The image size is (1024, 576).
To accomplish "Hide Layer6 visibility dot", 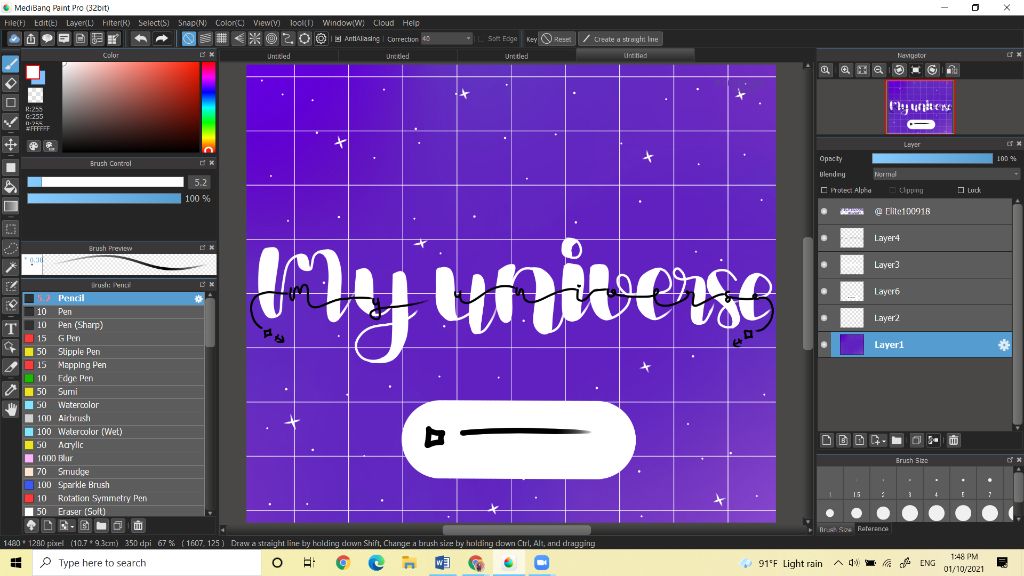I will point(824,291).
